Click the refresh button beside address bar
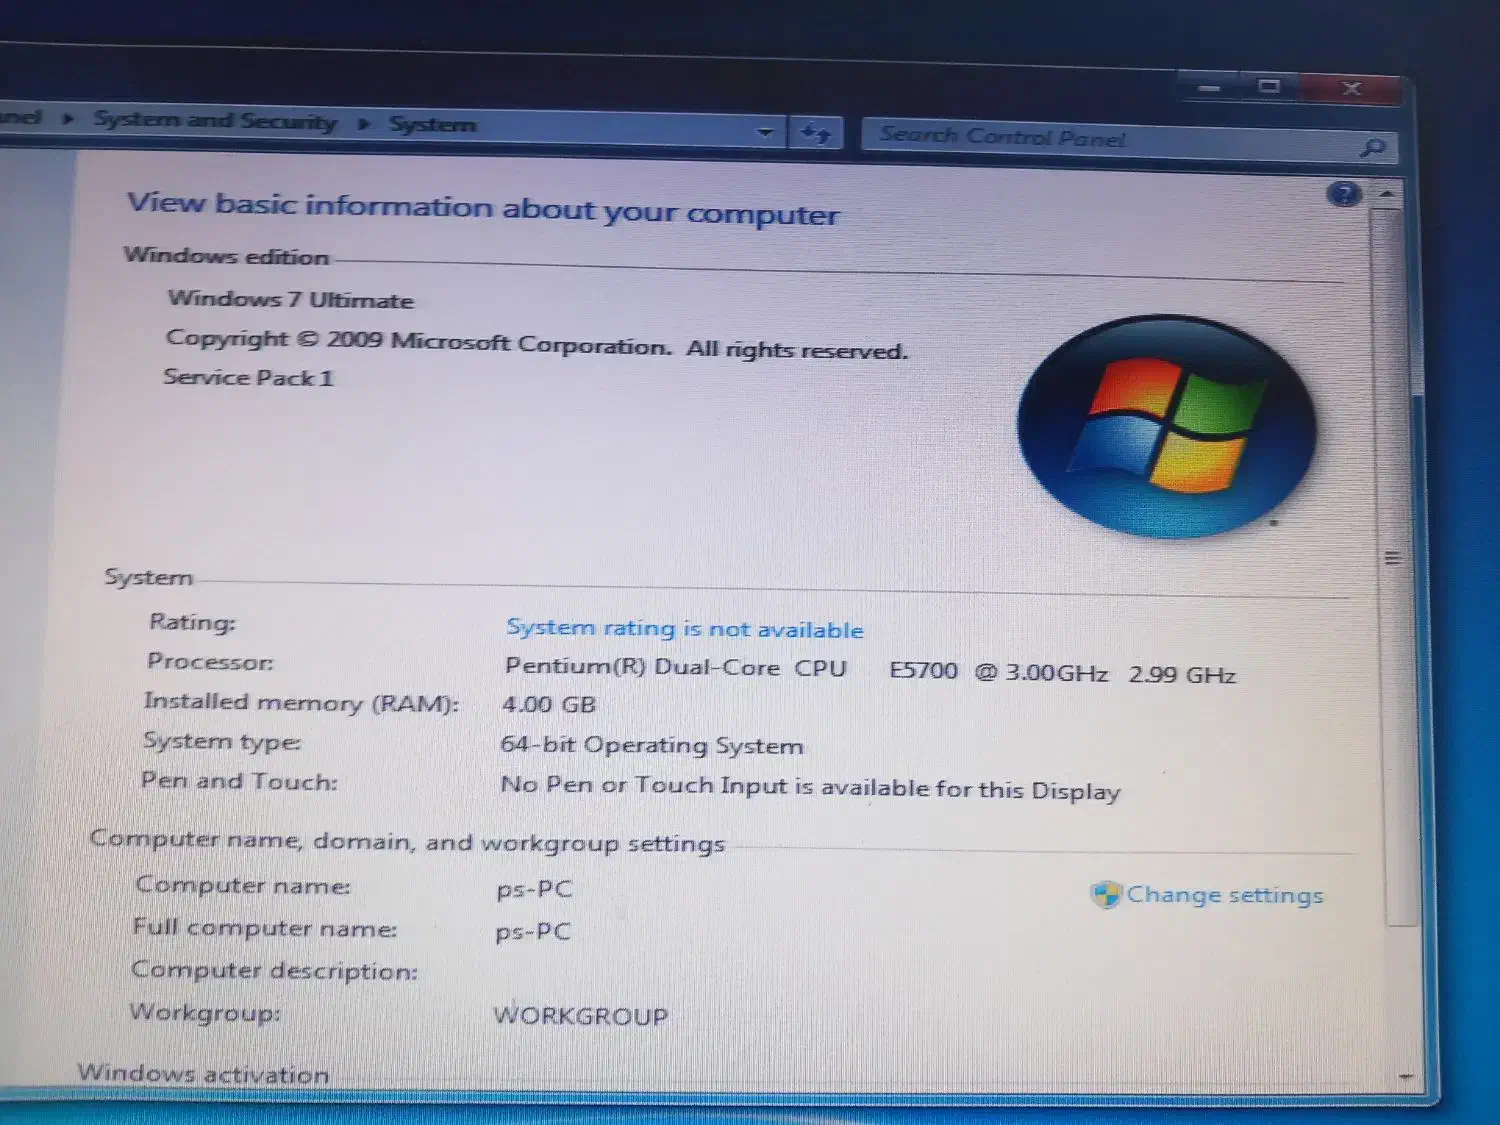 [816, 132]
